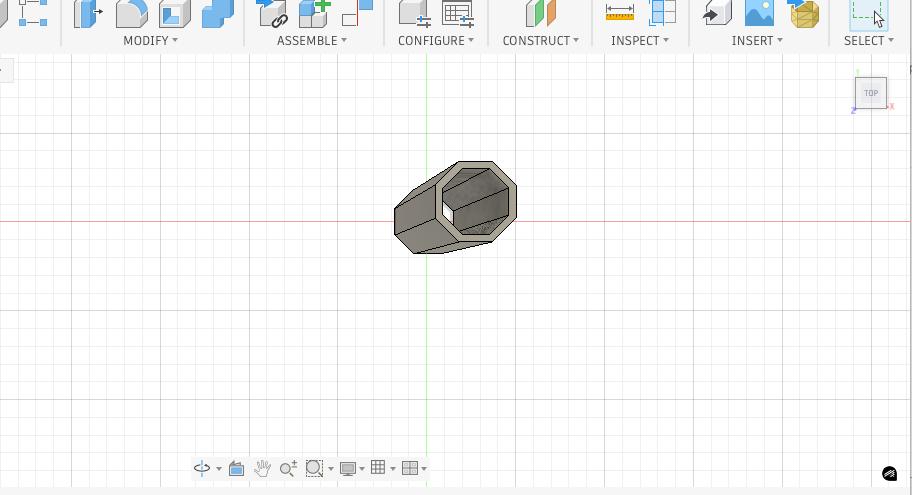Expand the Grid and Snaps dropdown arrow
912x495 pixels.
point(393,469)
